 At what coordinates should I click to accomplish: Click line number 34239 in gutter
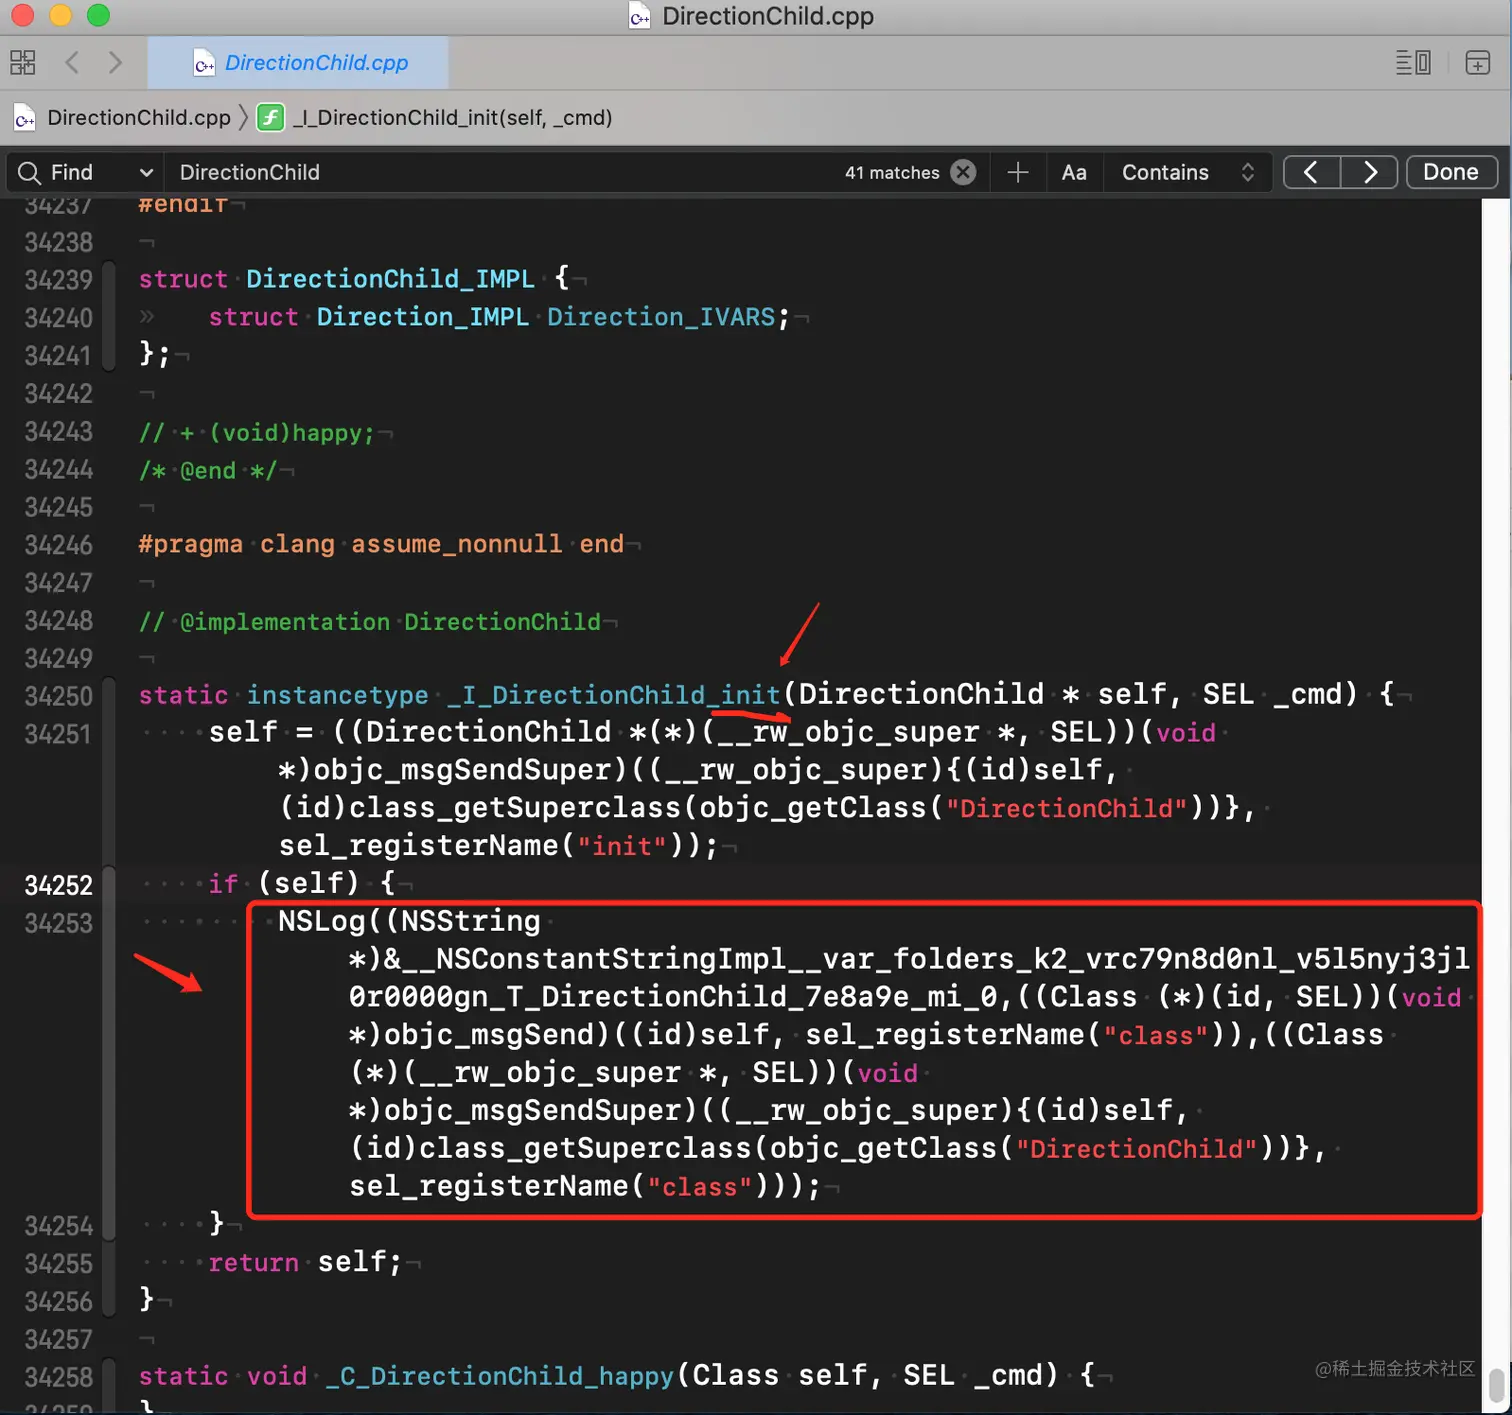(58, 280)
